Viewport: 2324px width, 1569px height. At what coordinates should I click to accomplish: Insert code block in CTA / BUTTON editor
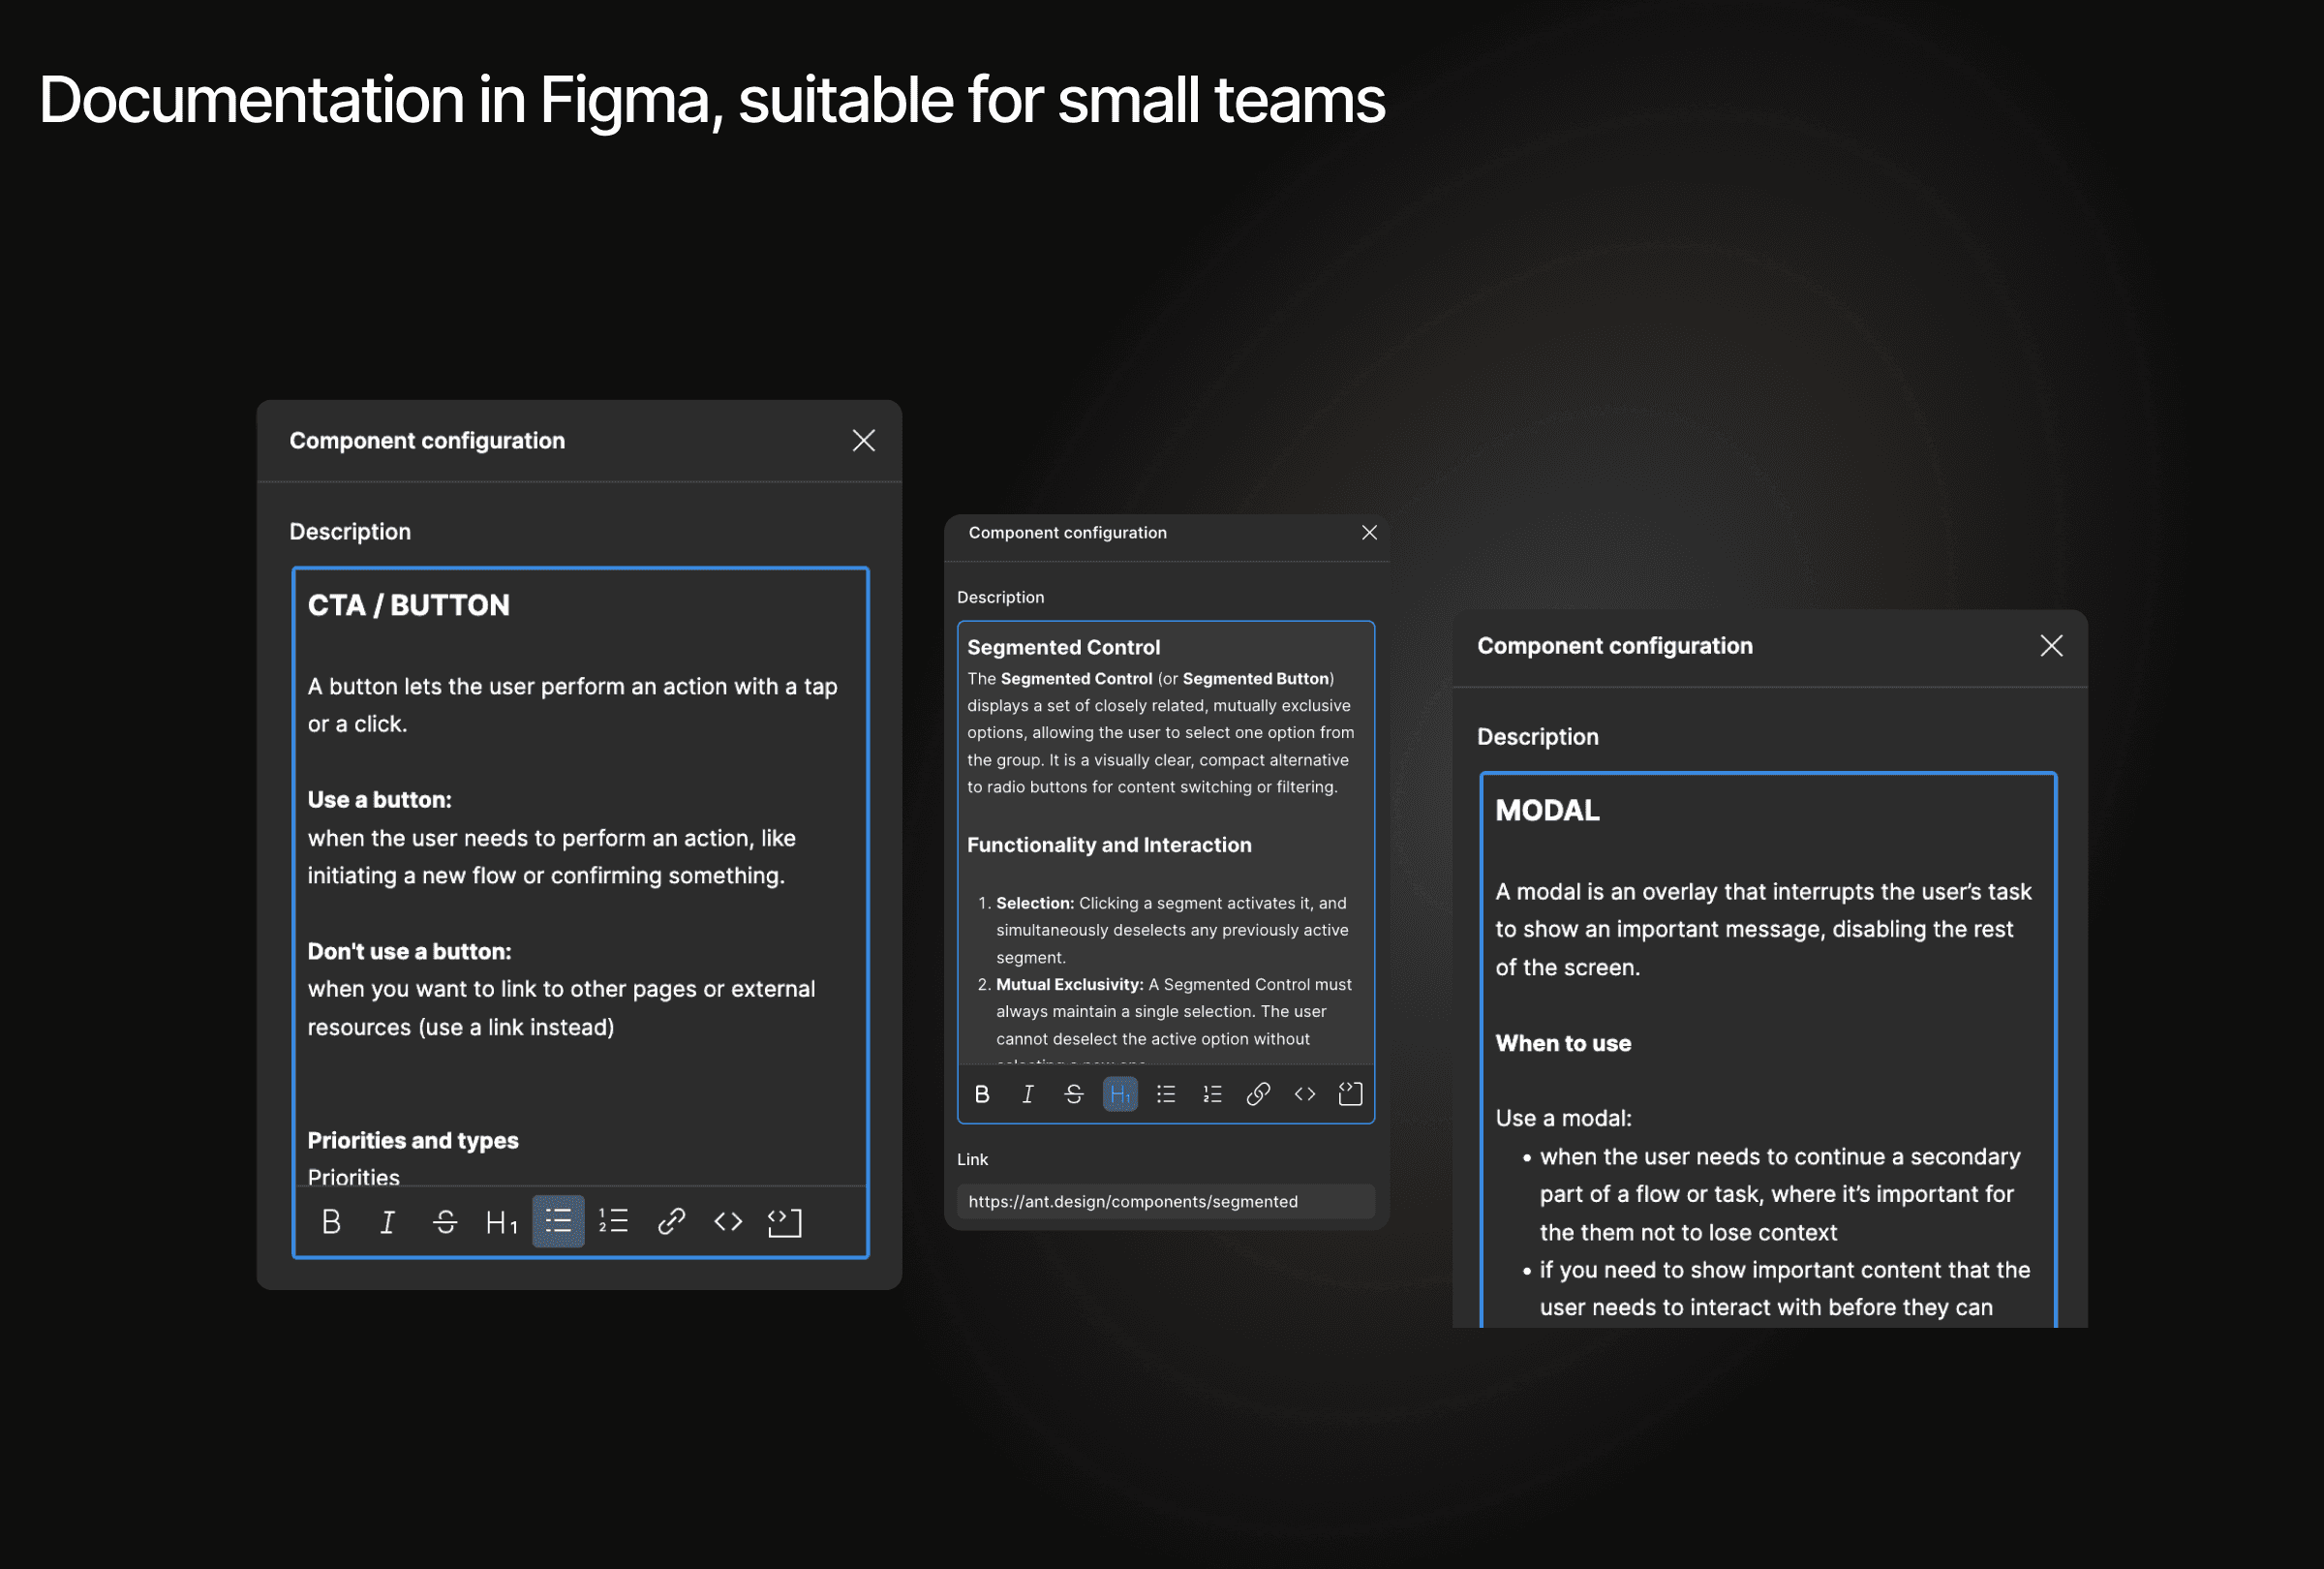(x=785, y=1221)
